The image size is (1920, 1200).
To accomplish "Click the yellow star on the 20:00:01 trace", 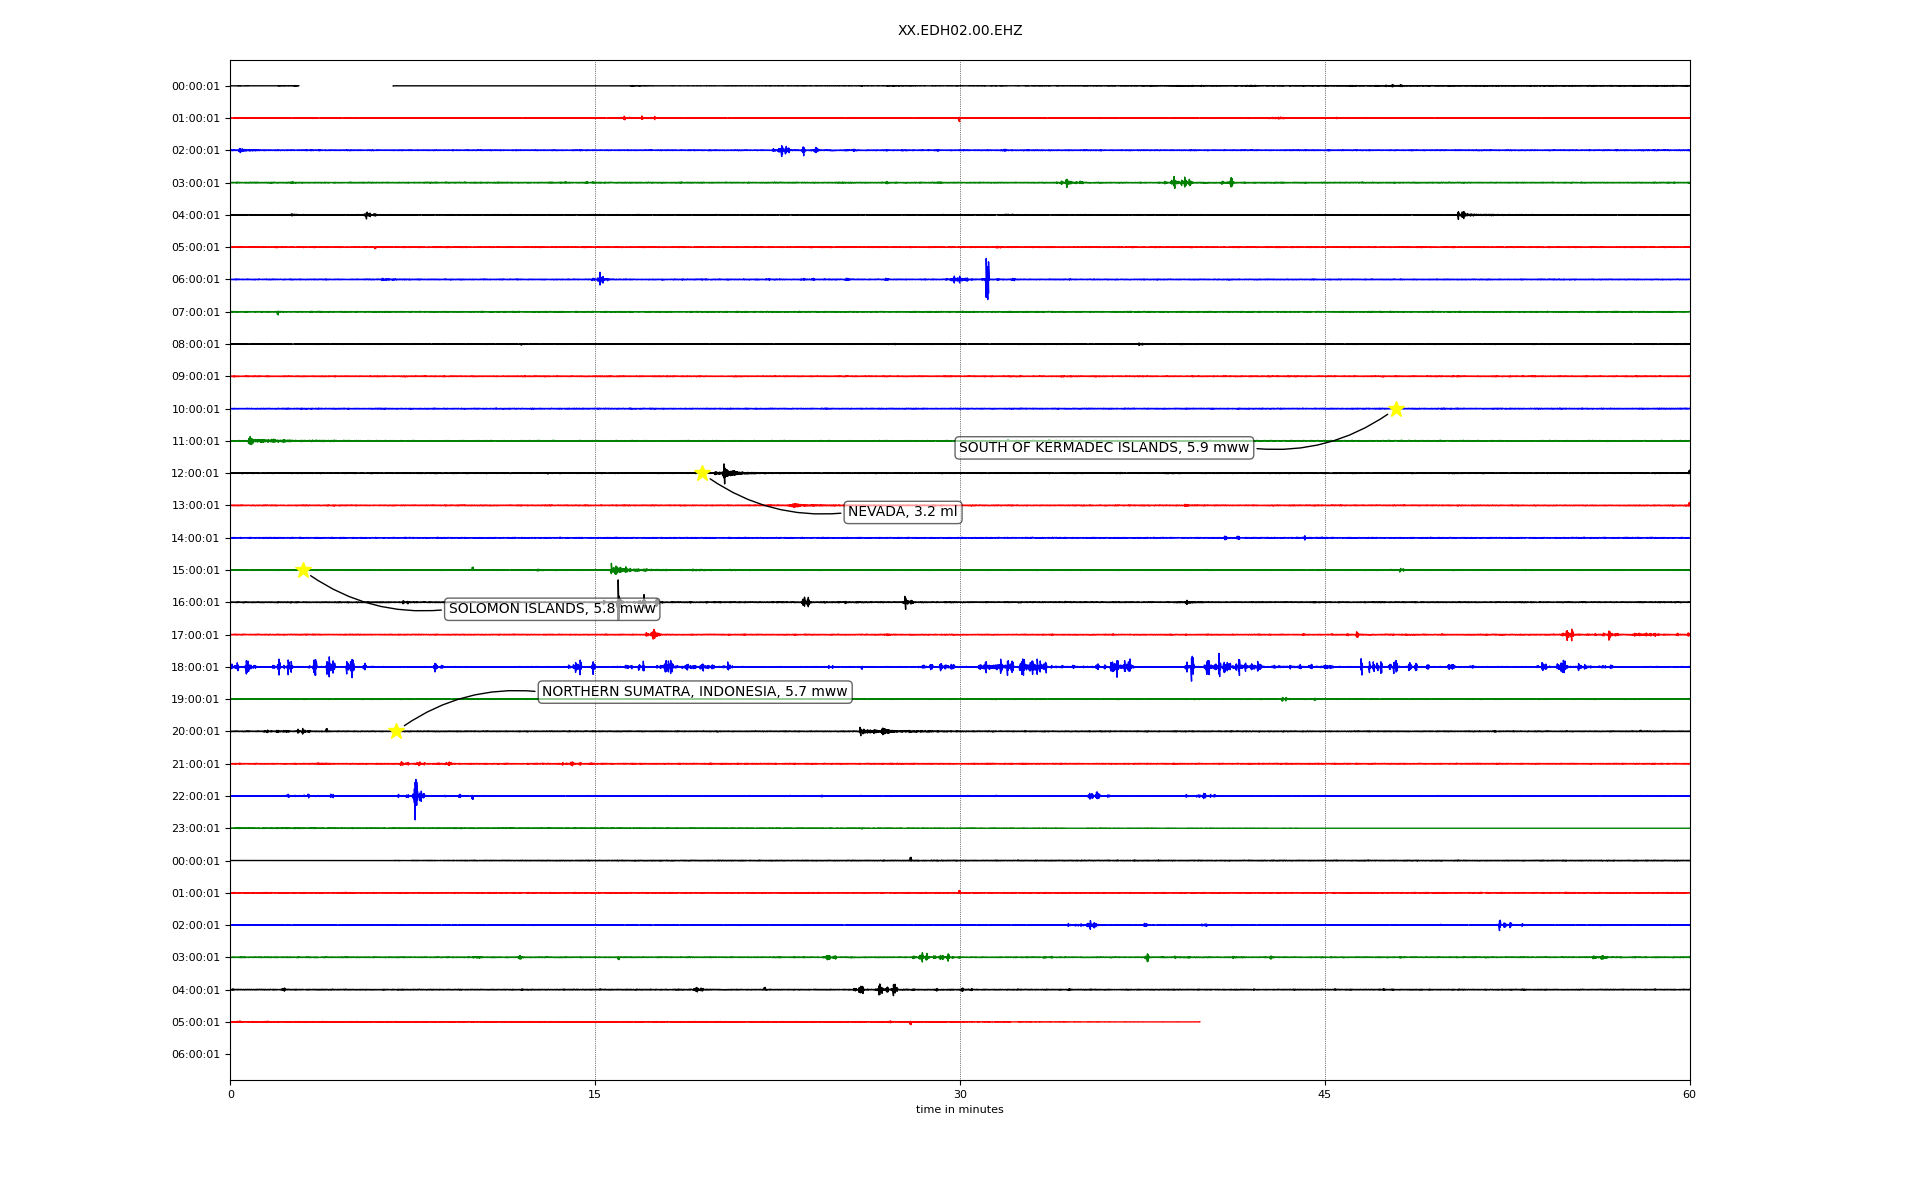I will click(x=396, y=731).
